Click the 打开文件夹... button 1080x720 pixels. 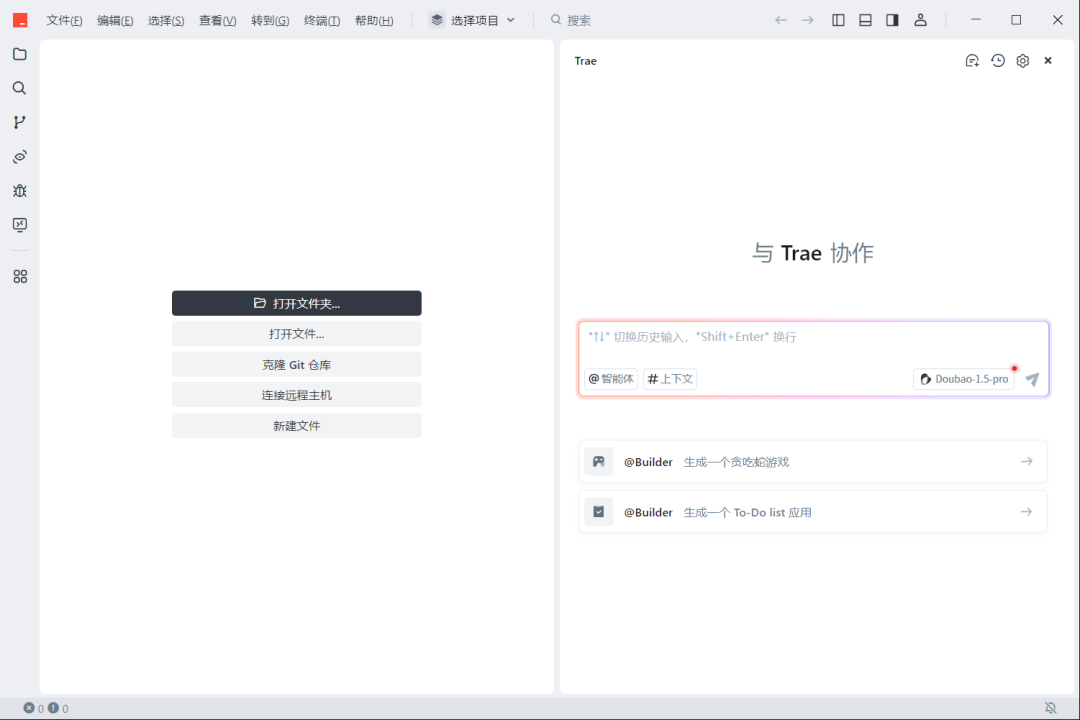297,303
